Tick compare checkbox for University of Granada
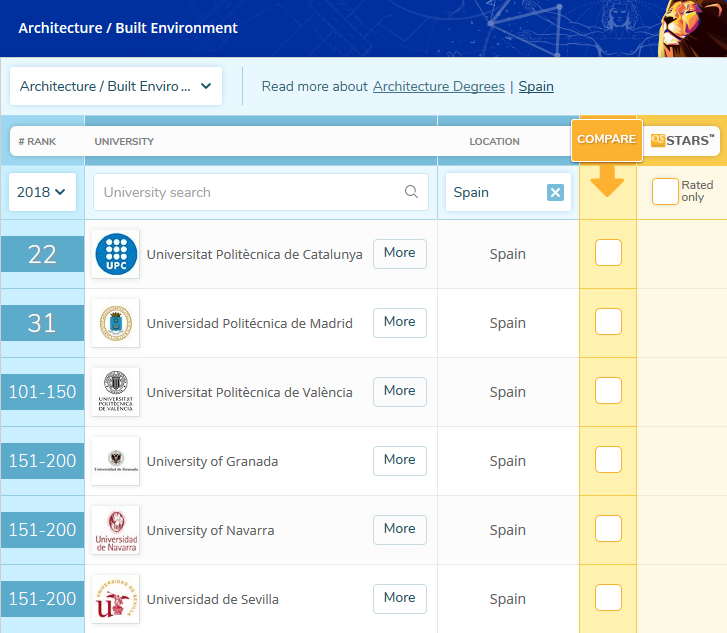The image size is (727, 633). point(608,460)
